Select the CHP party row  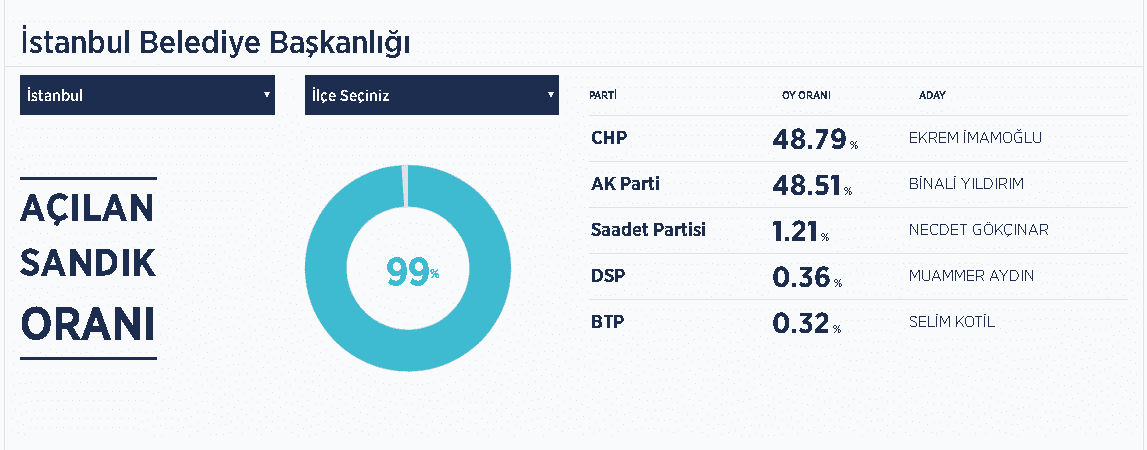(x=858, y=138)
